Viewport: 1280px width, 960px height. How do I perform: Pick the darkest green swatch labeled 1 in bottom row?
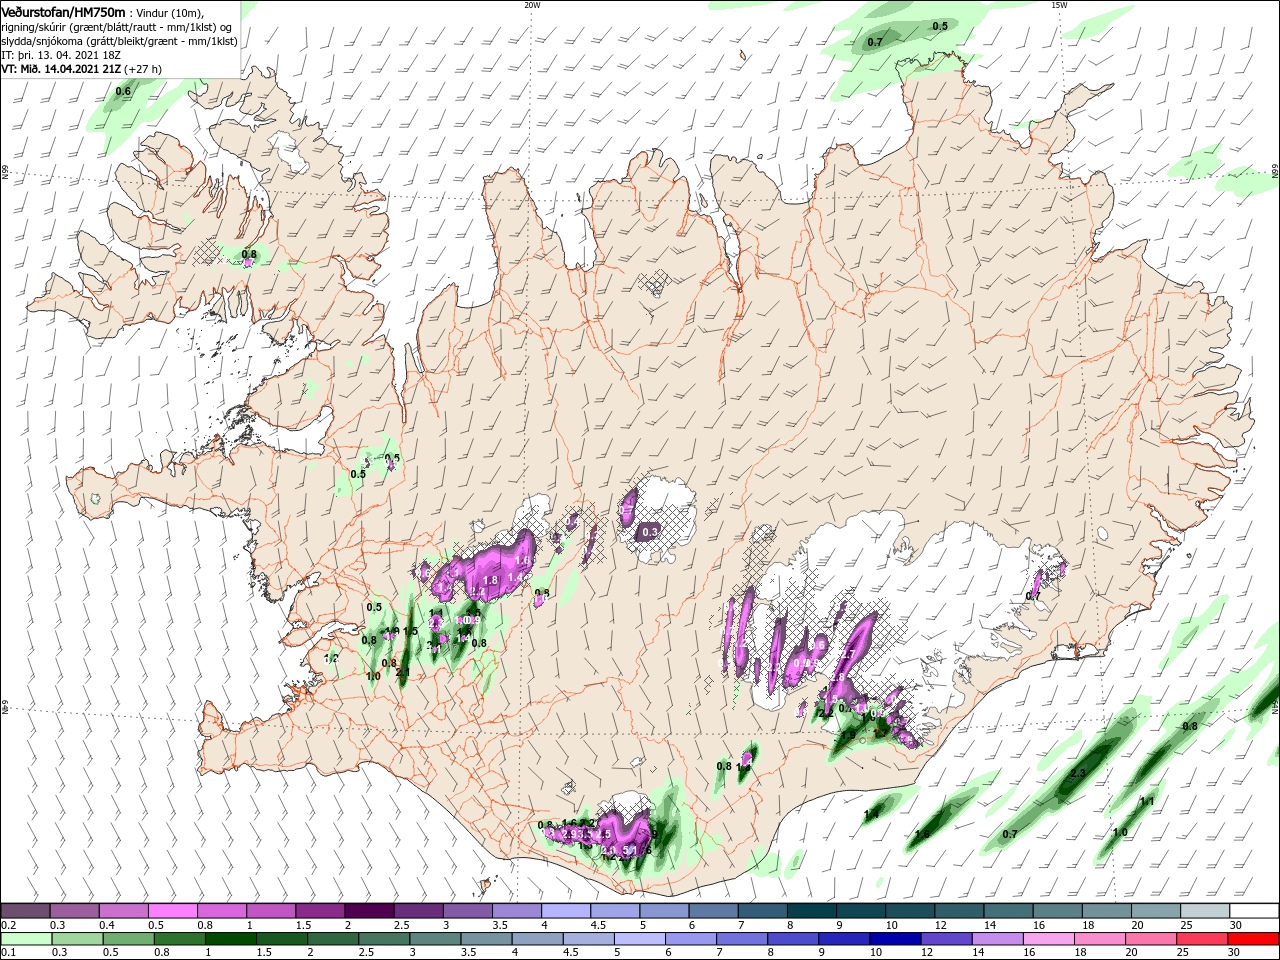pyautogui.click(x=232, y=939)
